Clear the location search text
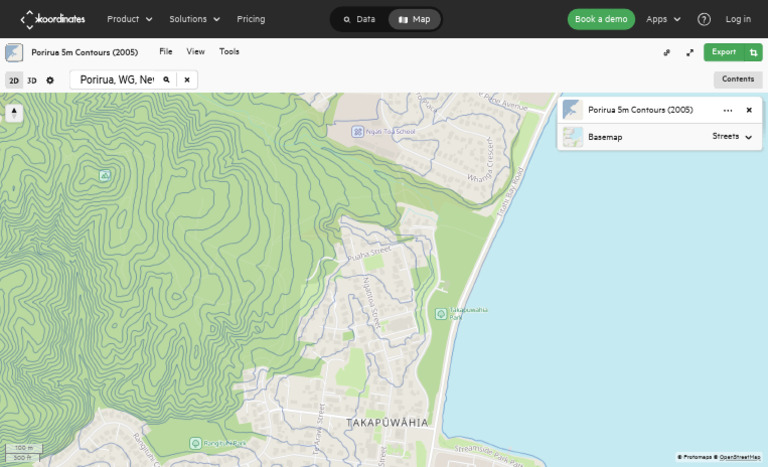768x467 pixels. (187, 79)
